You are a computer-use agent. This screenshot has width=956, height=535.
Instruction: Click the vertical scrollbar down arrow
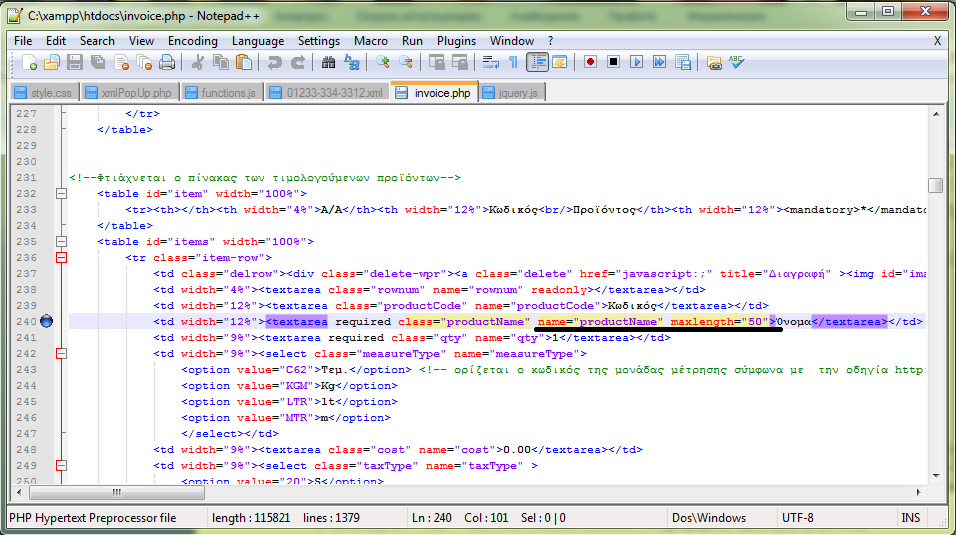pyautogui.click(x=936, y=475)
